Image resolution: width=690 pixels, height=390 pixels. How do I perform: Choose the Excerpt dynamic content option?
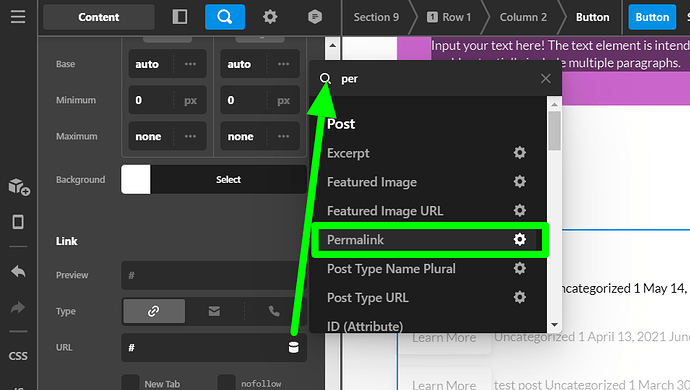pos(348,153)
